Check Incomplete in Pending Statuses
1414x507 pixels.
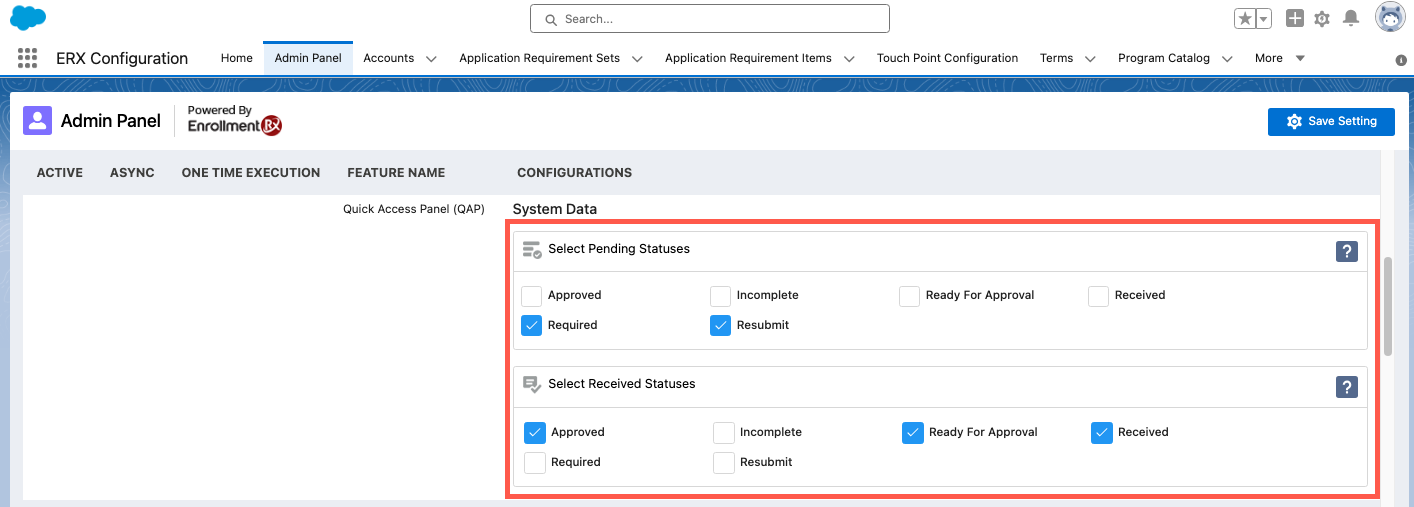[x=720, y=296]
